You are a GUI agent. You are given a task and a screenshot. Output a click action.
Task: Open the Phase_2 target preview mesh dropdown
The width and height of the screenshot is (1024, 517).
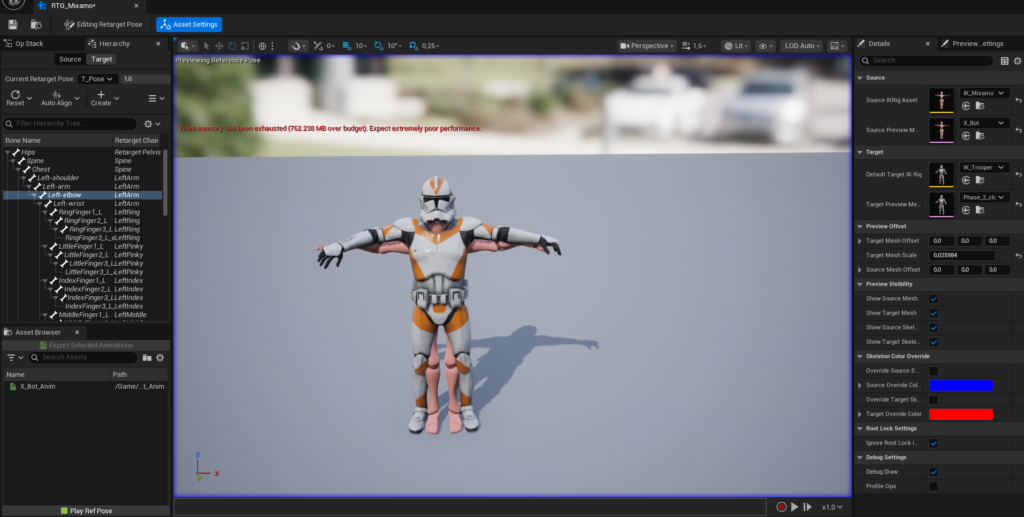coord(985,197)
